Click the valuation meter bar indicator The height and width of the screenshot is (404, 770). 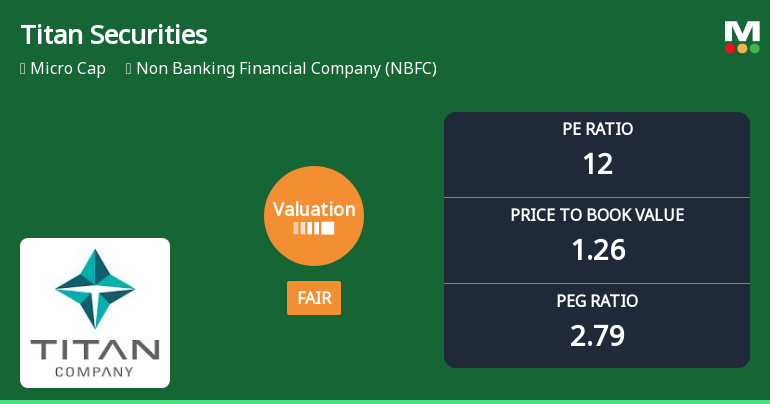(314, 228)
